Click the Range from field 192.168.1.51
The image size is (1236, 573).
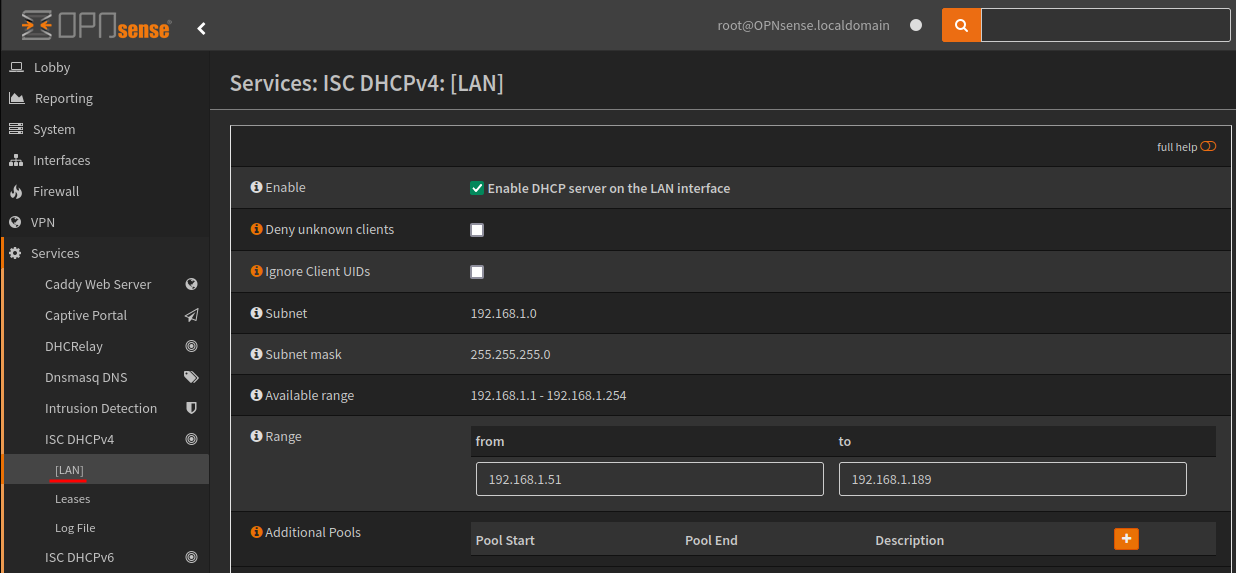(650, 479)
